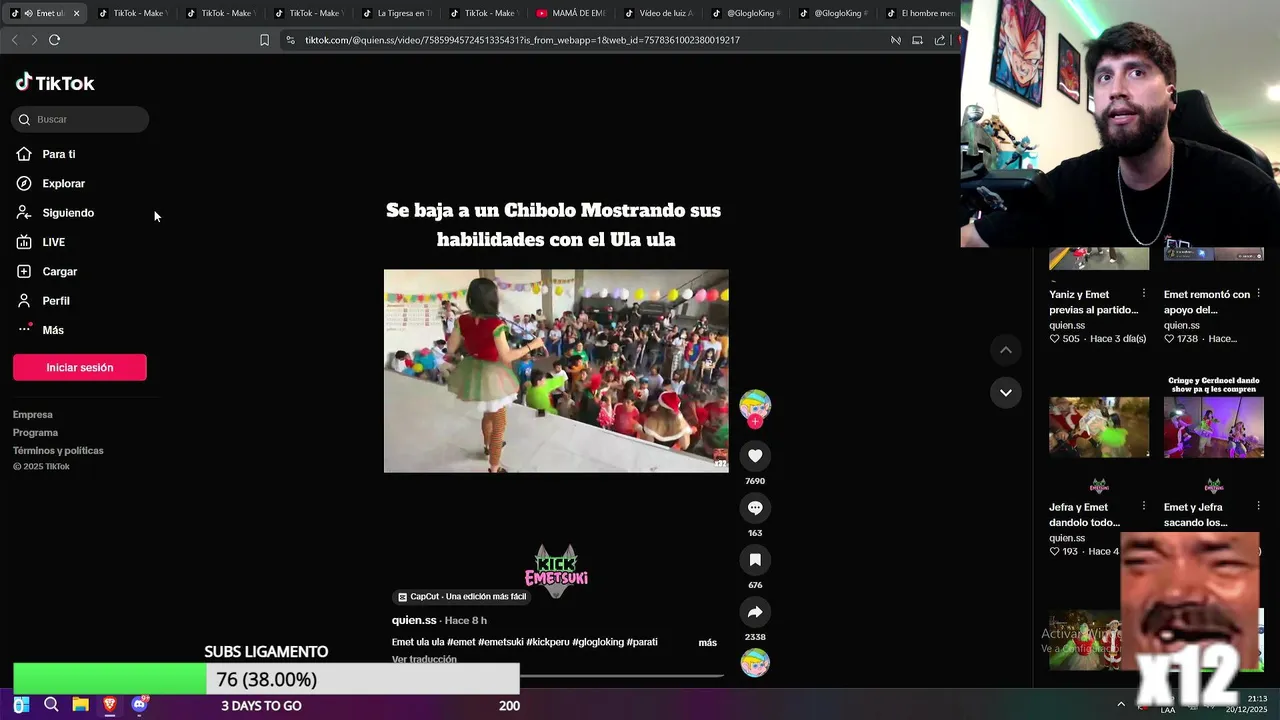Click Ver traducción under caption
The height and width of the screenshot is (720, 1280).
[424, 659]
